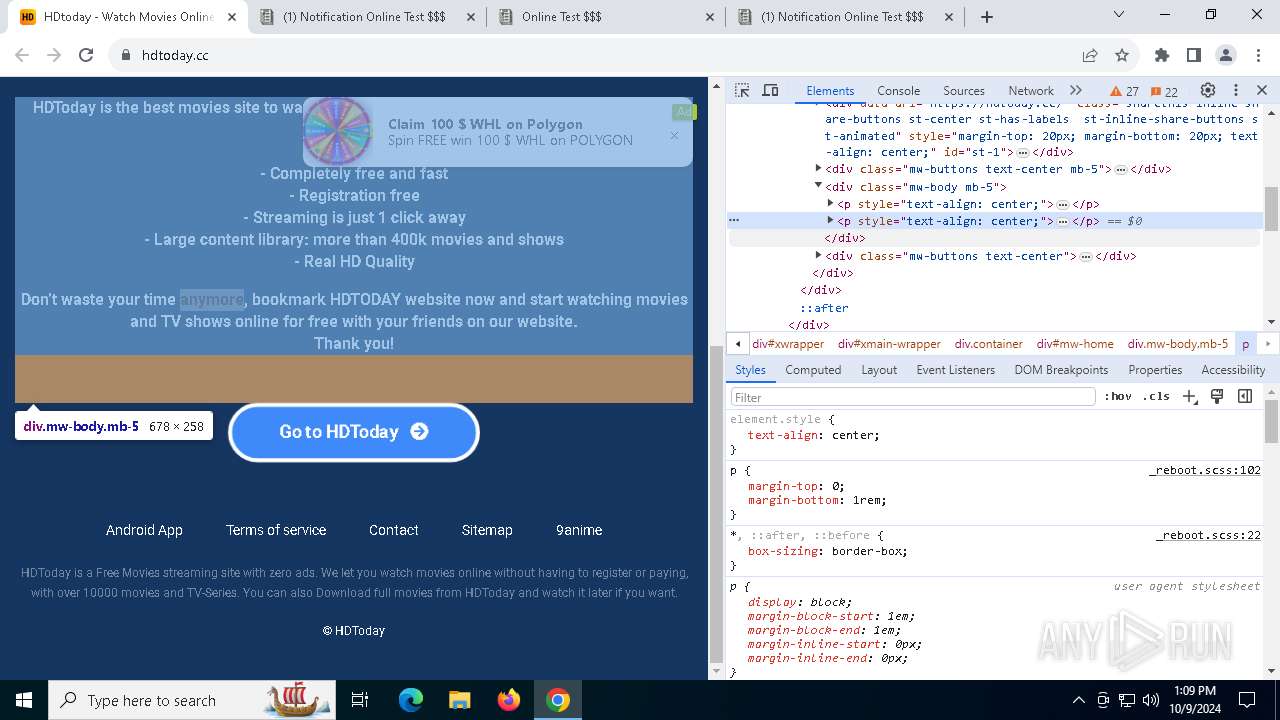Click the 22 issues indicator
Viewport: 1280px width, 720px height.
coord(1164,91)
